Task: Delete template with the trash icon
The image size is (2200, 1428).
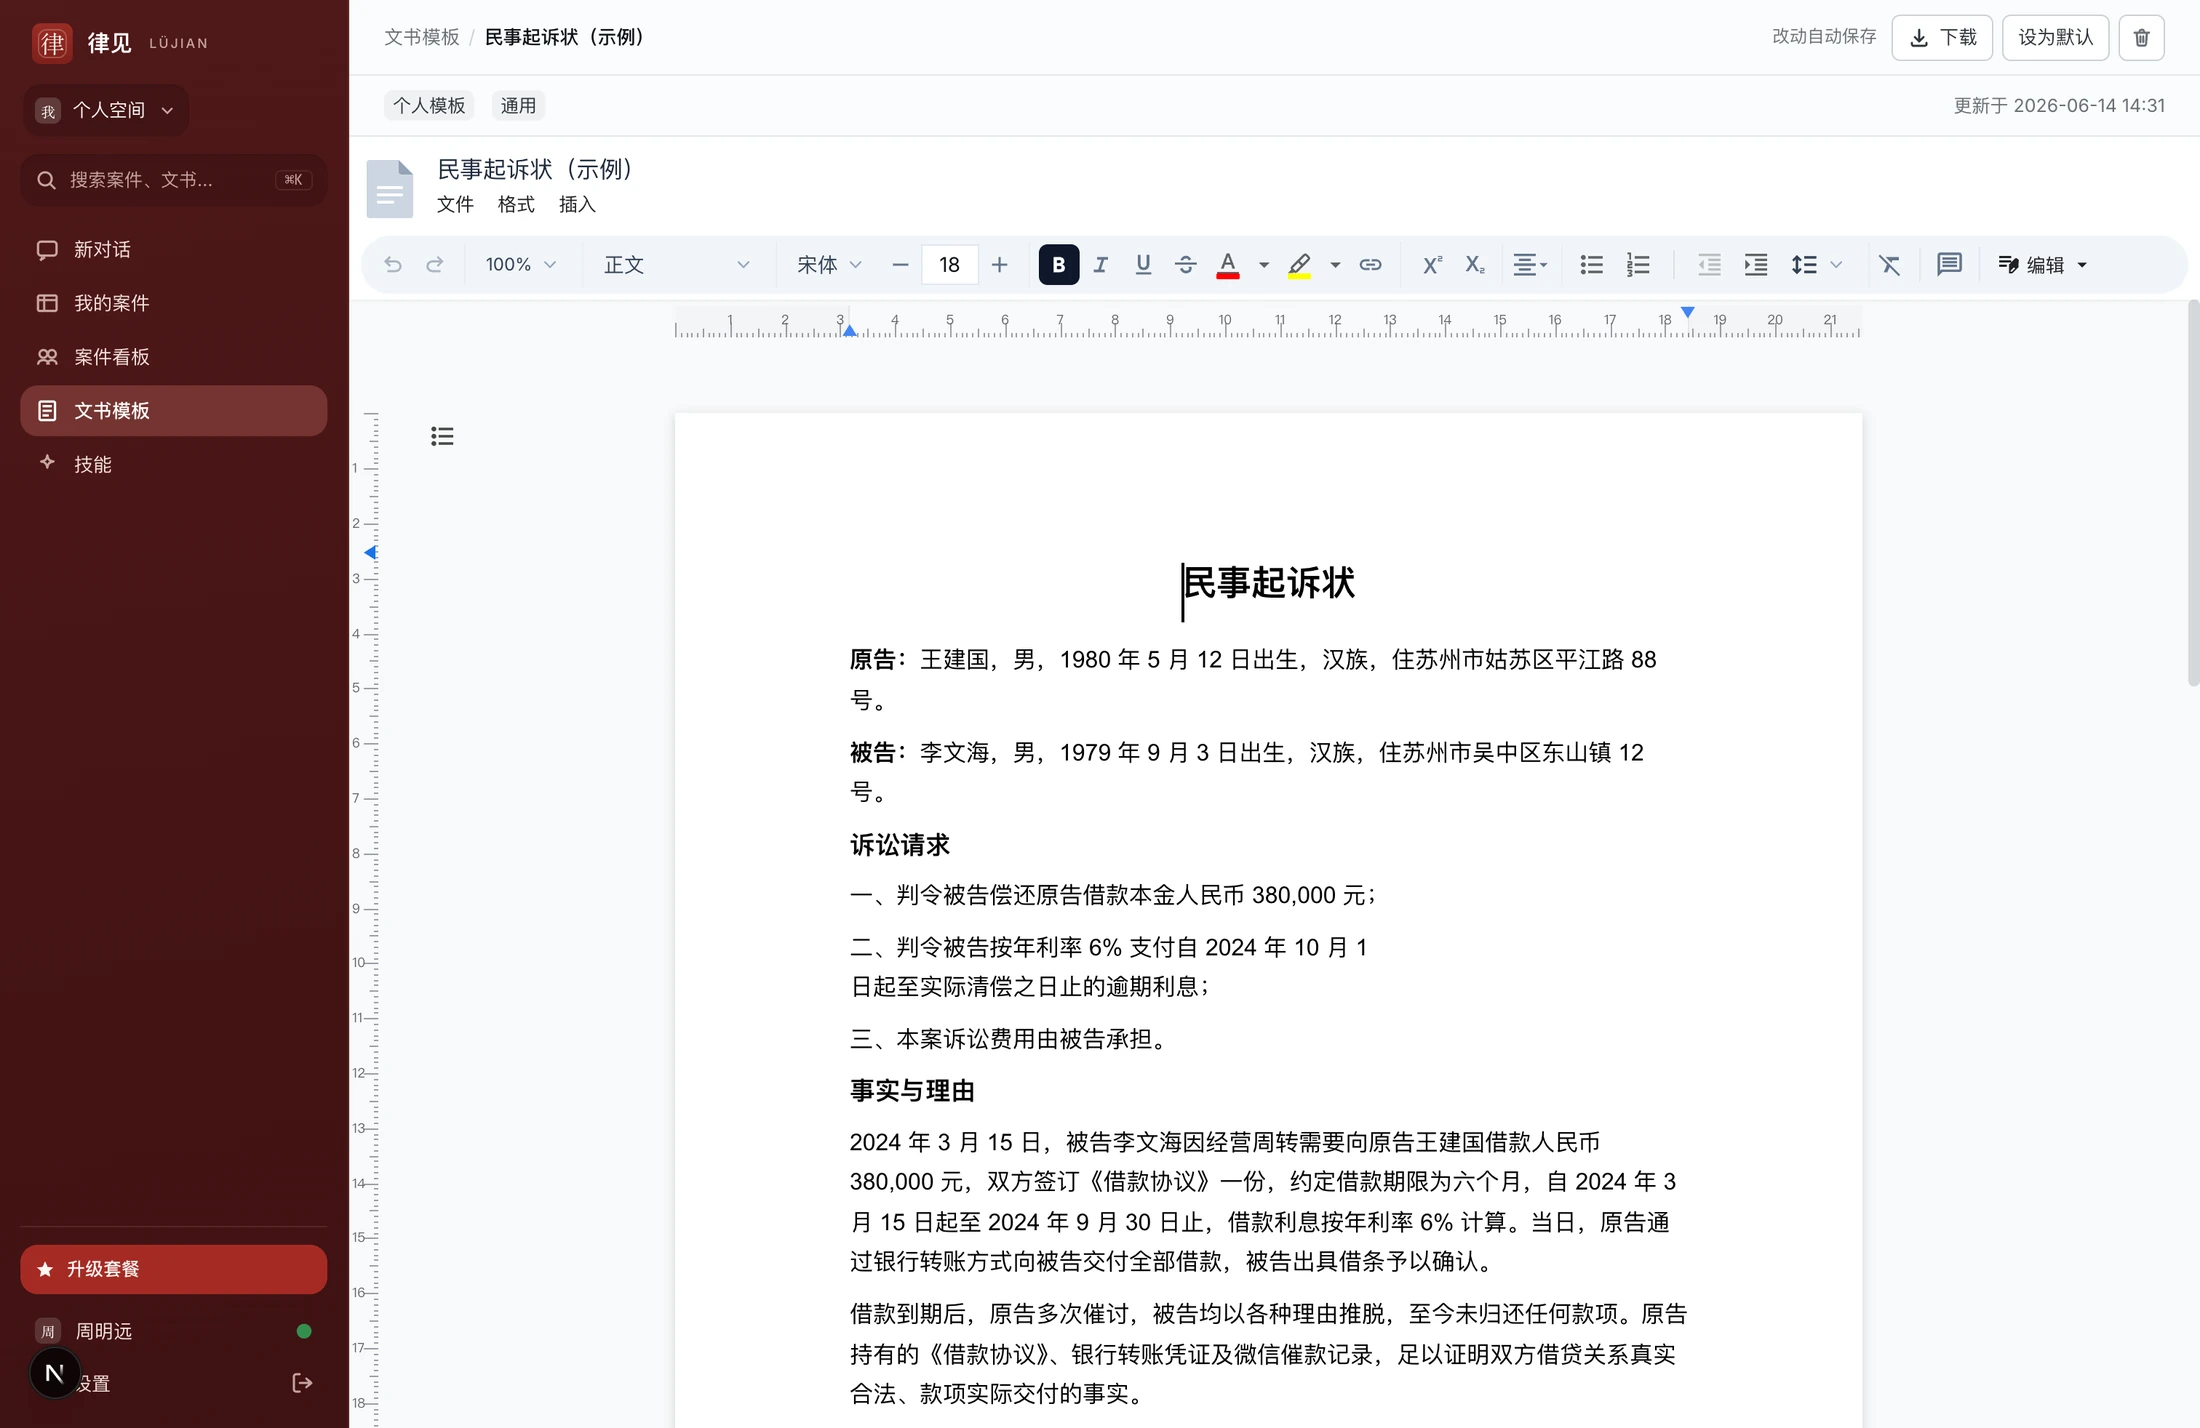Action: pos(2141,38)
